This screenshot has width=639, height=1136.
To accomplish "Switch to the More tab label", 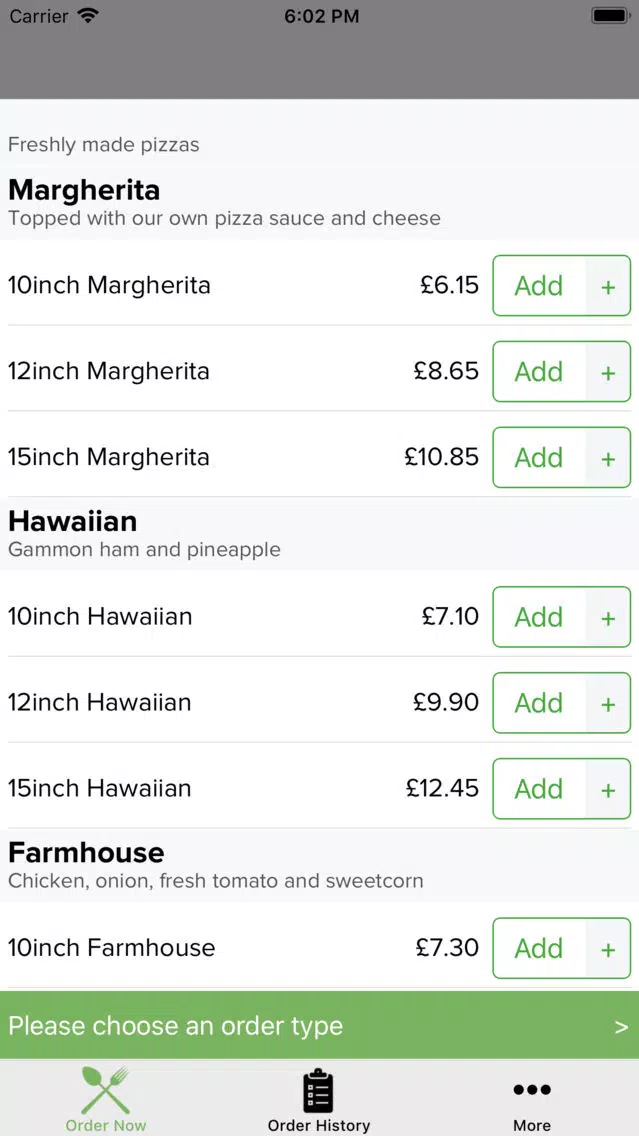I will coord(532,1125).
